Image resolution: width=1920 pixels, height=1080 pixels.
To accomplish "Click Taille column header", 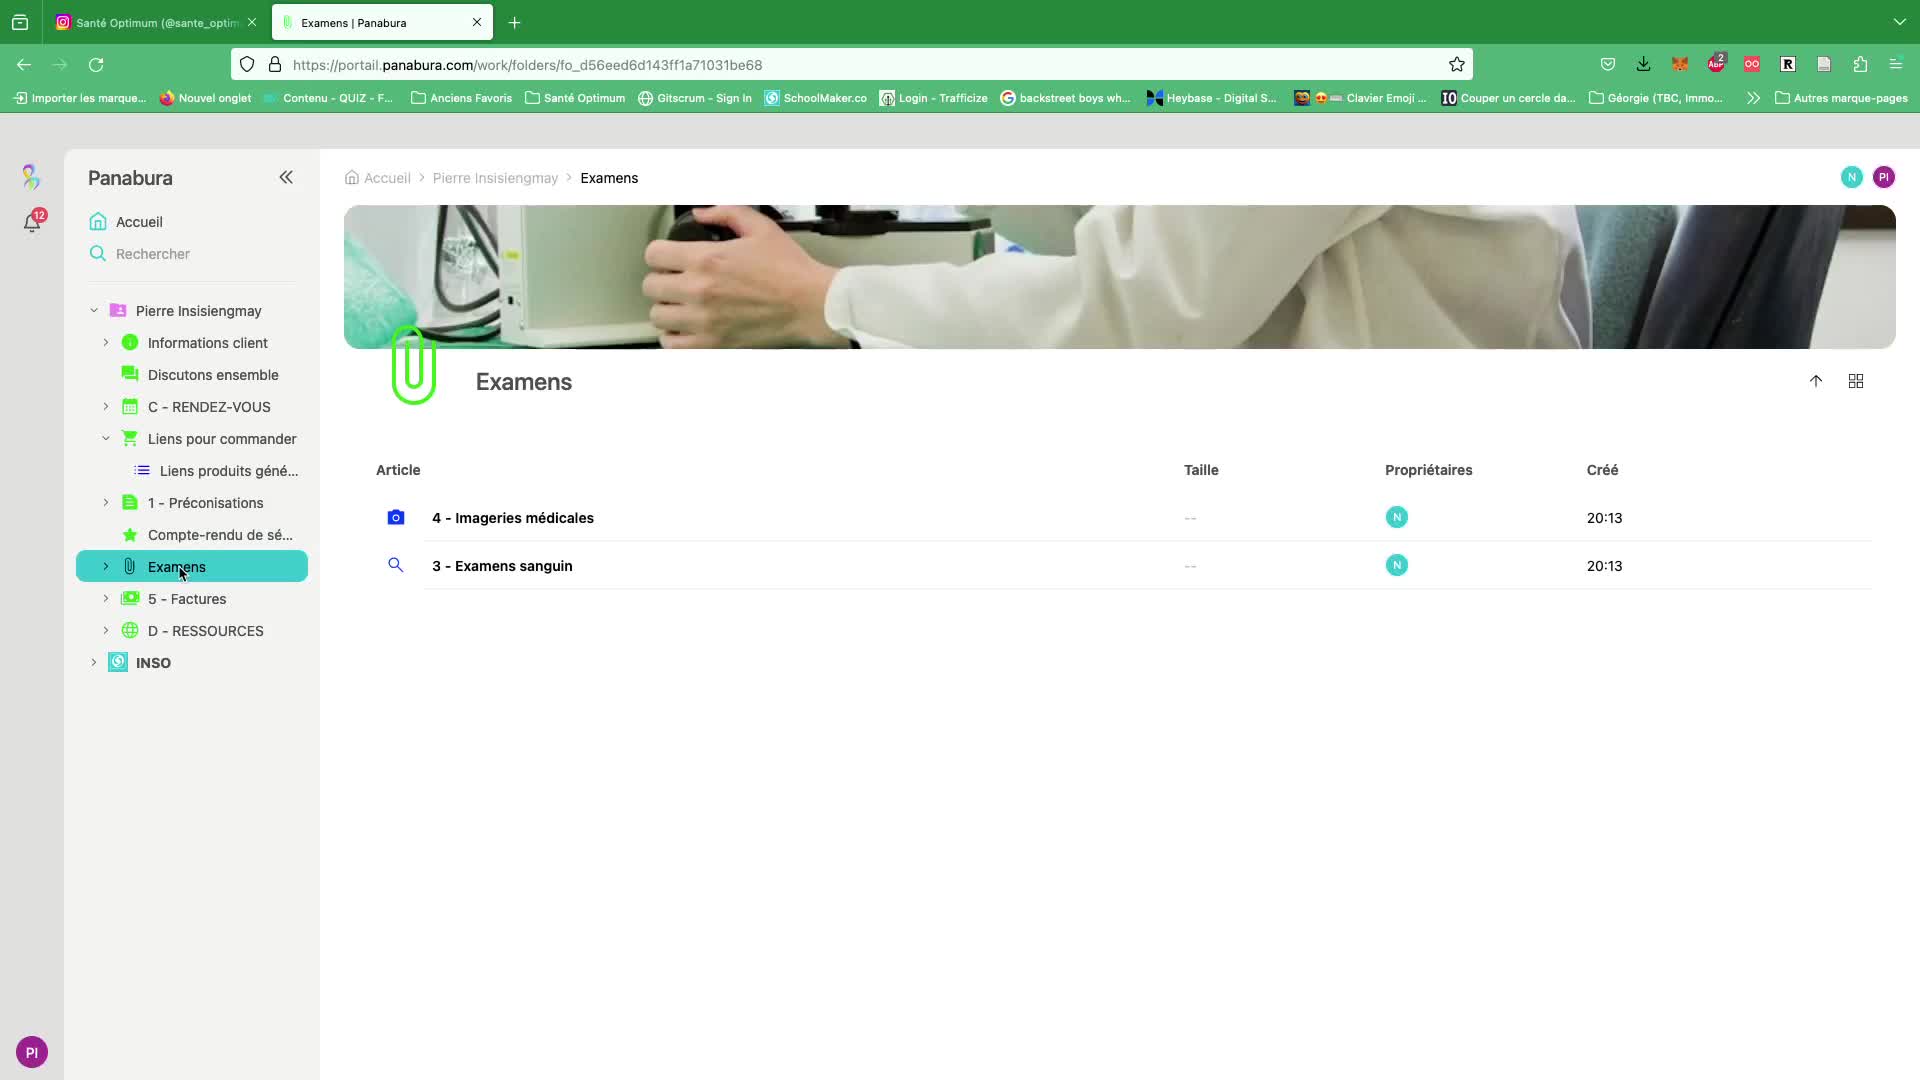I will pyautogui.click(x=1201, y=470).
